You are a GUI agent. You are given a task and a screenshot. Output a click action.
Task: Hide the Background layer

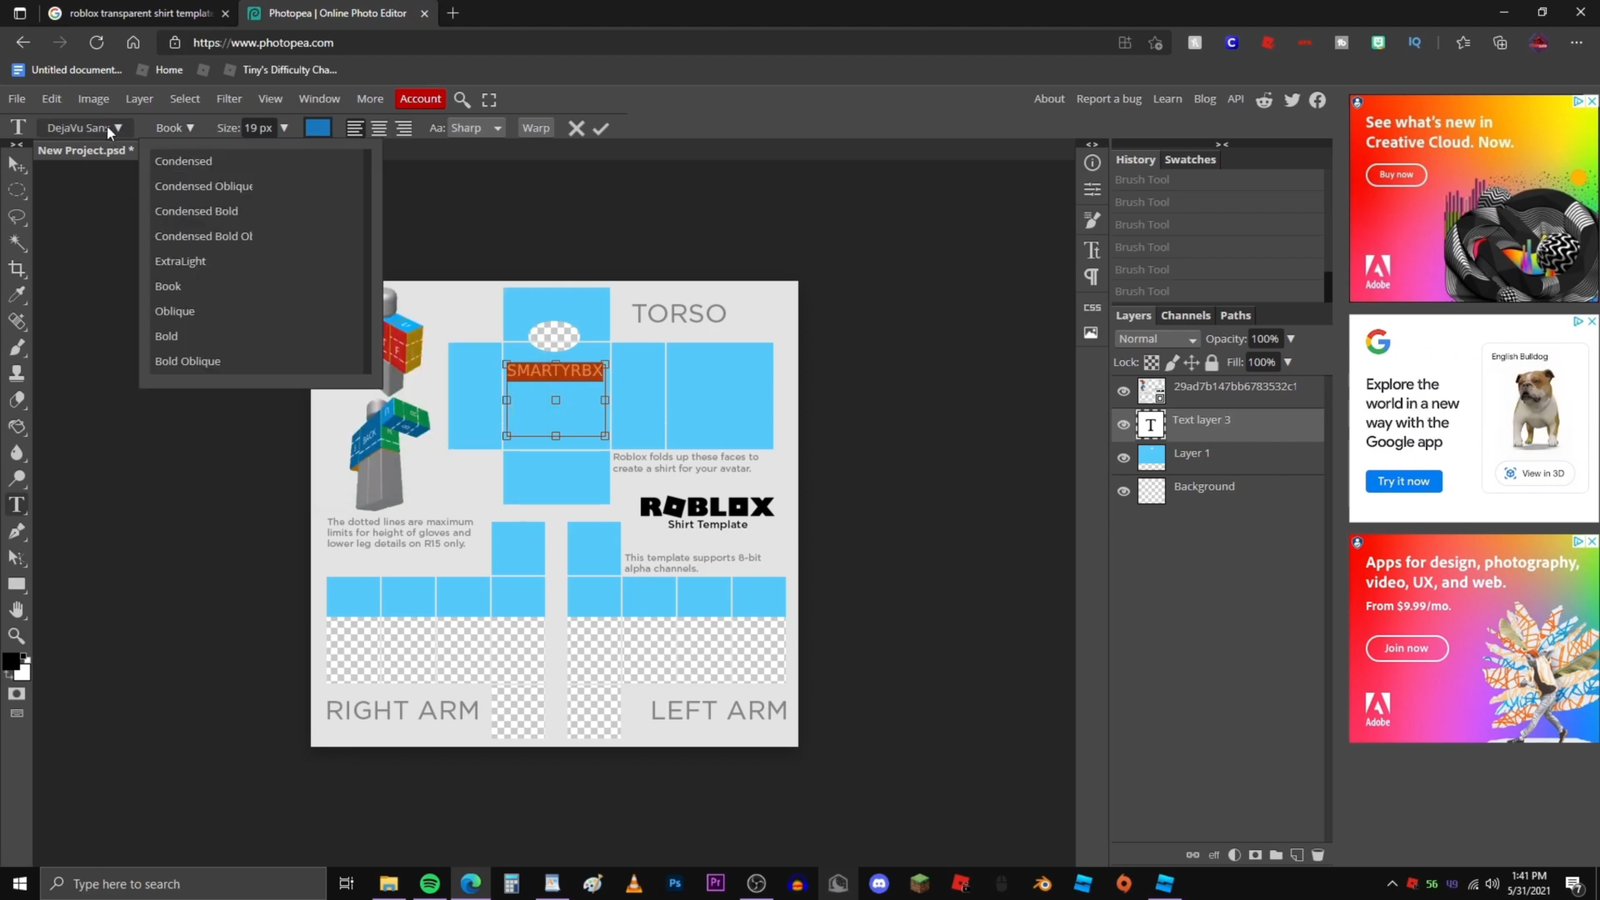(x=1124, y=490)
